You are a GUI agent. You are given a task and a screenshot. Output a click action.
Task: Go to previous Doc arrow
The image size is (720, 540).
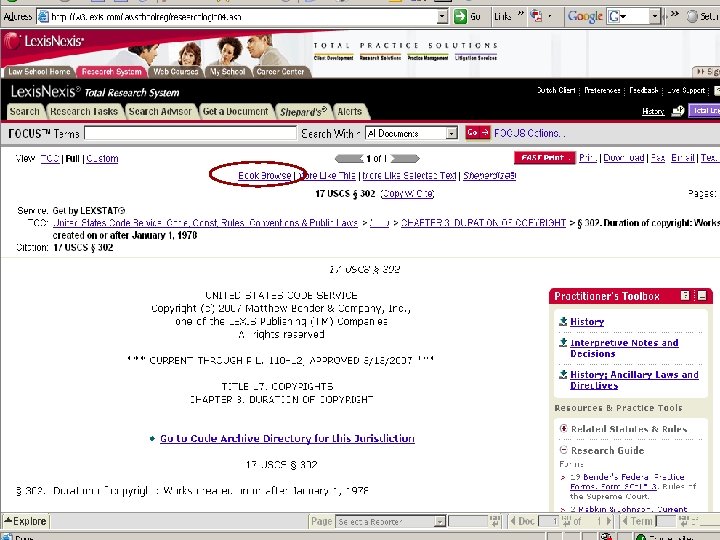(x=513, y=521)
